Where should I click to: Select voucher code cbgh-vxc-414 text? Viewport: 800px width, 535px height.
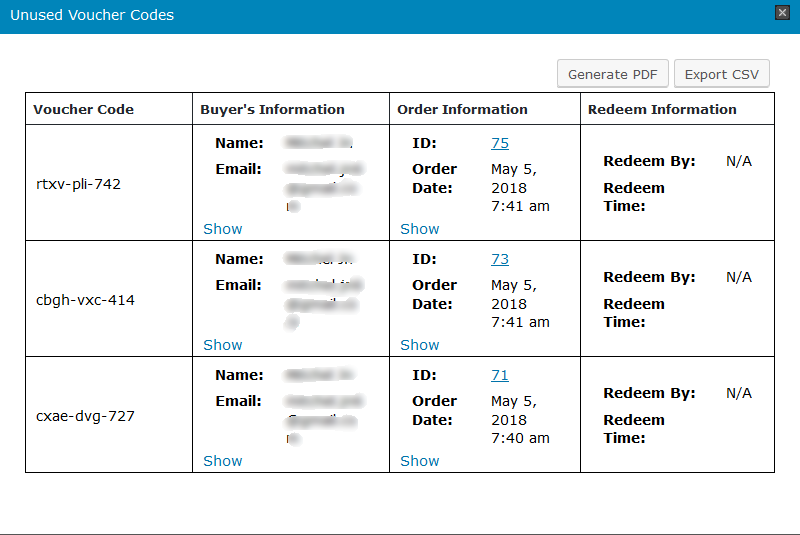click(85, 300)
